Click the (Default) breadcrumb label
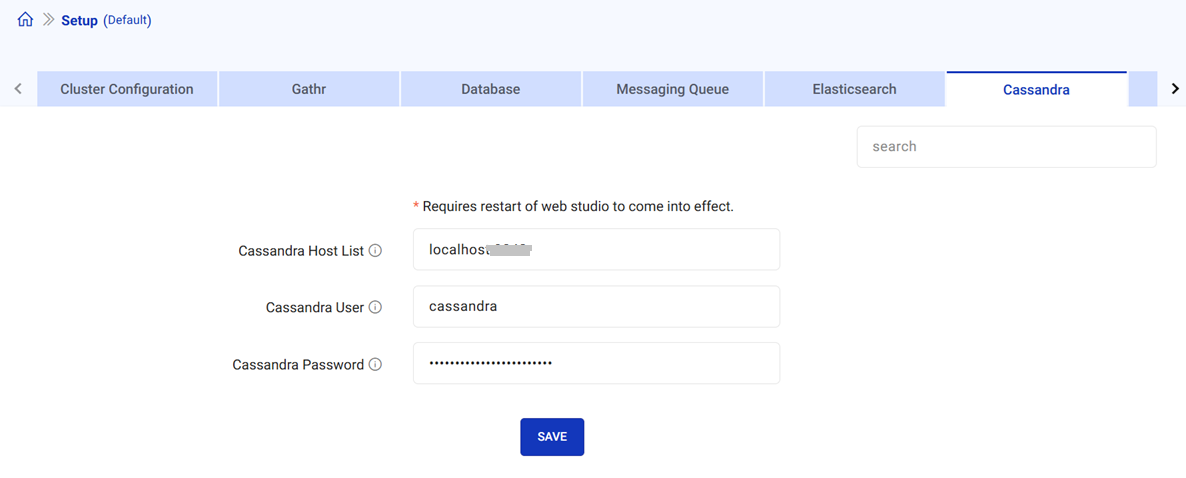This screenshot has width=1186, height=478. [127, 20]
